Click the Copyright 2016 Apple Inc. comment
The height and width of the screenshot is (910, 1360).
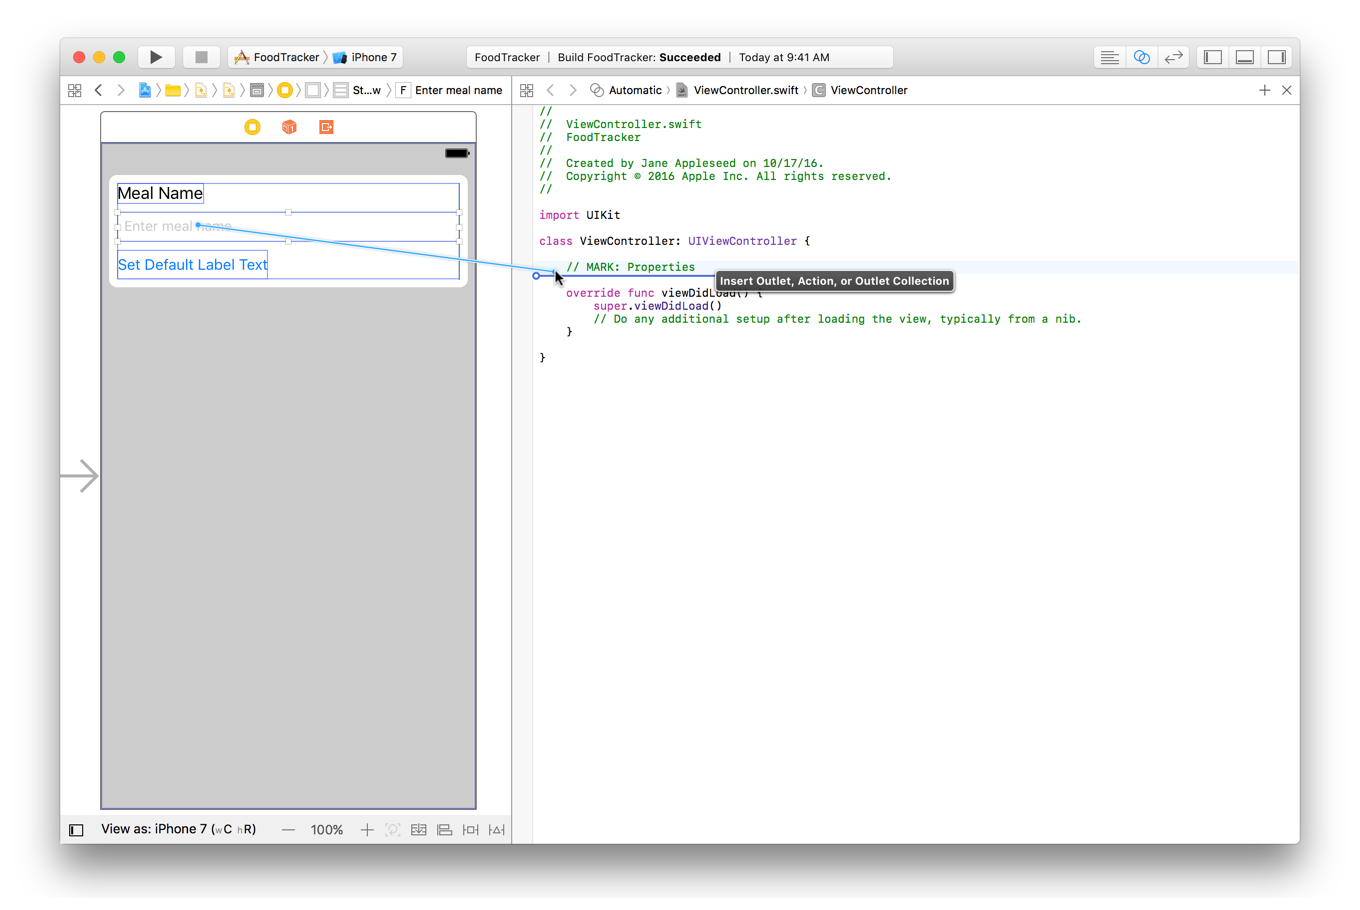click(x=715, y=176)
